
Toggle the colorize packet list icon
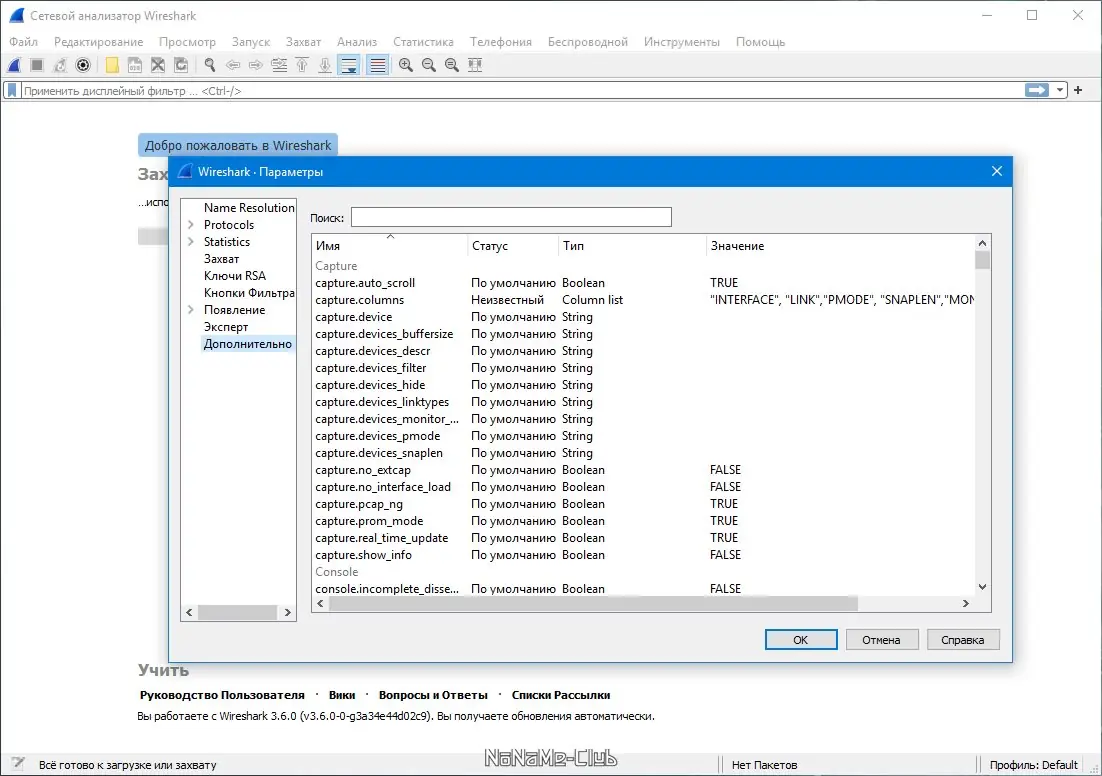378,65
